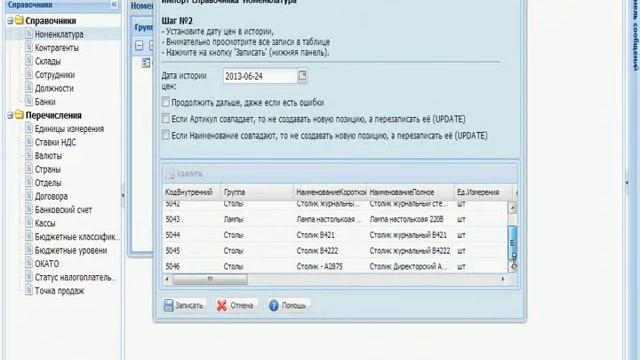Select Договора item
Screen dimensions: 640x360
tap(51, 196)
